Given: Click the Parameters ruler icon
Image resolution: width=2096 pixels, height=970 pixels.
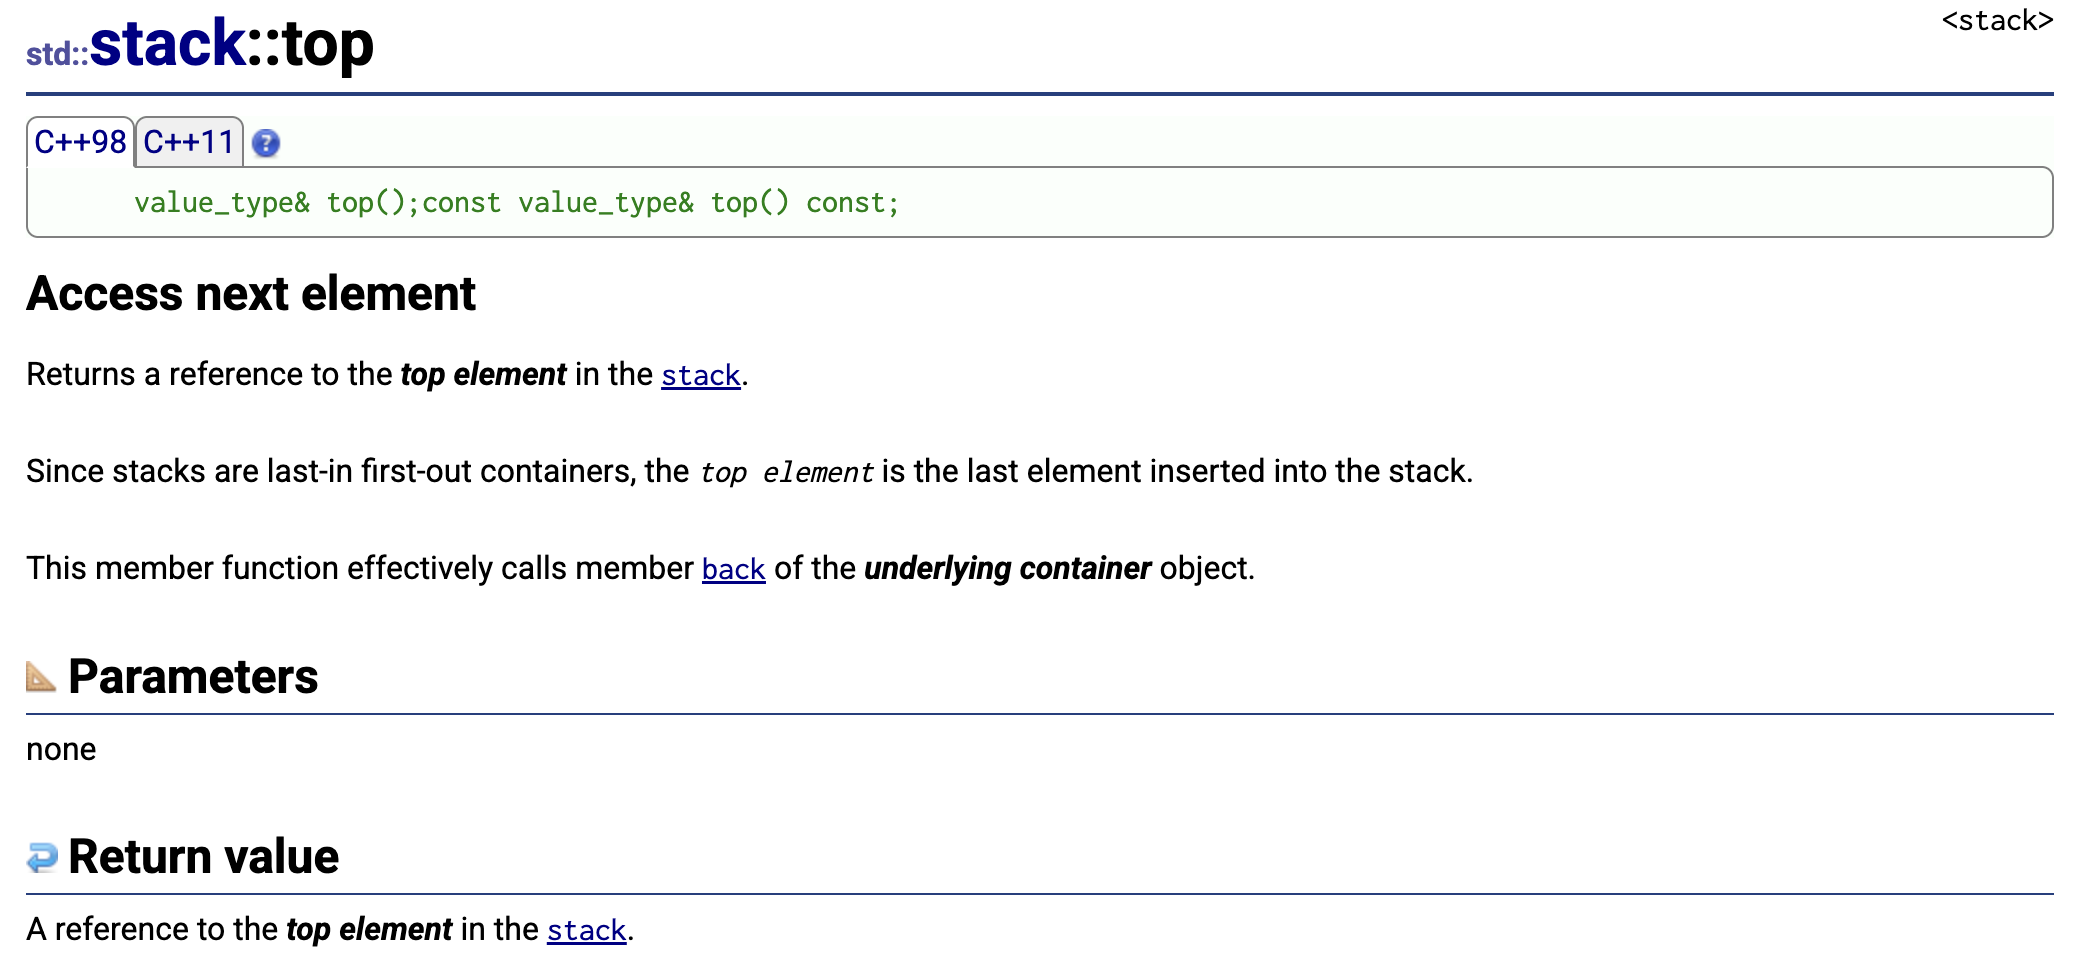Looking at the screenshot, I should click(x=41, y=677).
